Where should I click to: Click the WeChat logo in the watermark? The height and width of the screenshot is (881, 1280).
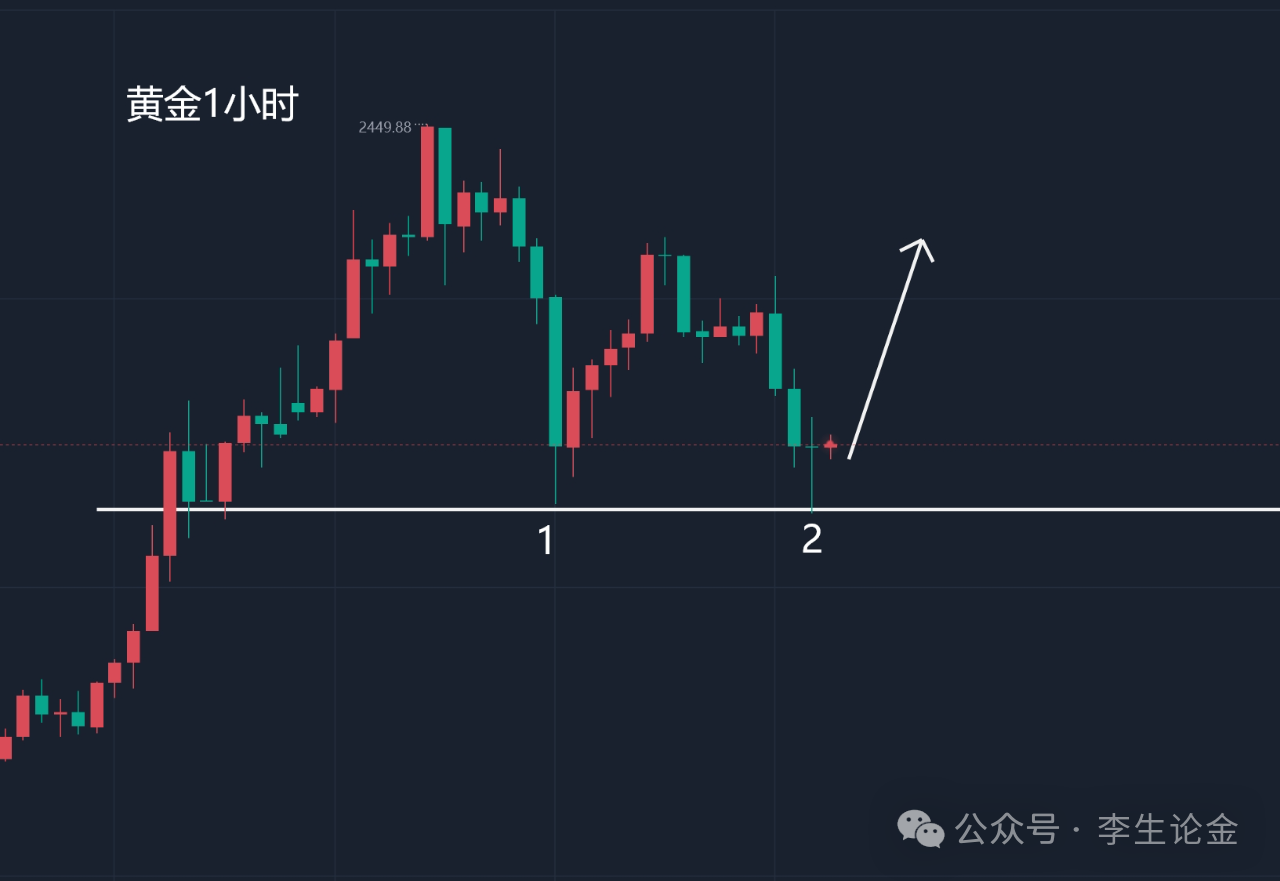tap(920, 828)
